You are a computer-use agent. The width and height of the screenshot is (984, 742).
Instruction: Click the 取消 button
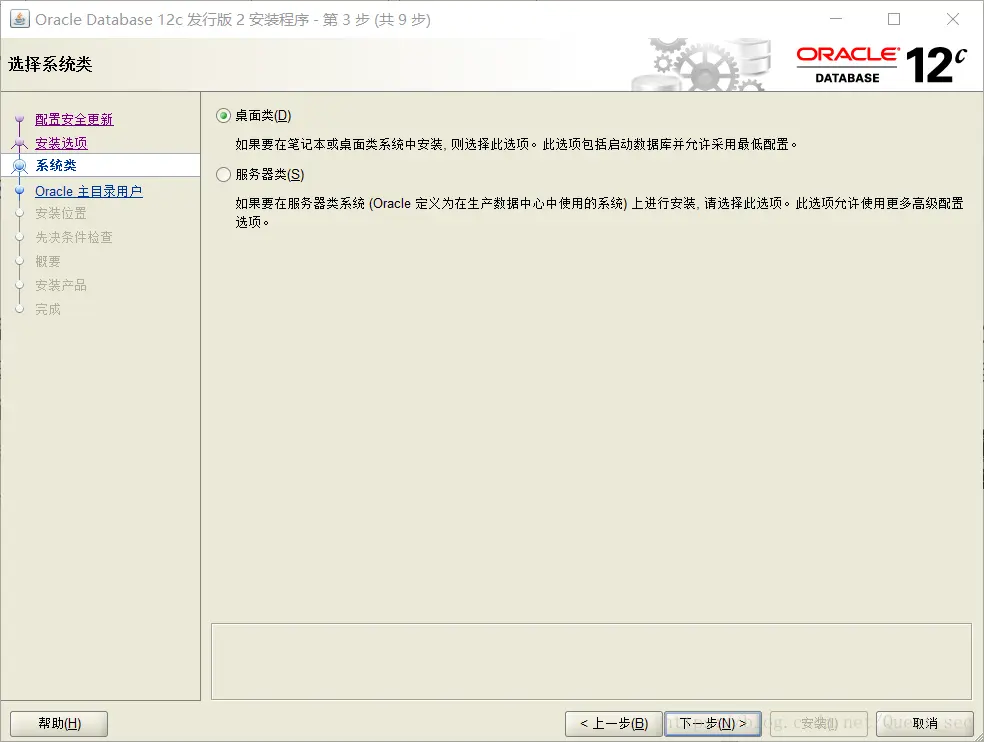pyautogui.click(x=925, y=723)
